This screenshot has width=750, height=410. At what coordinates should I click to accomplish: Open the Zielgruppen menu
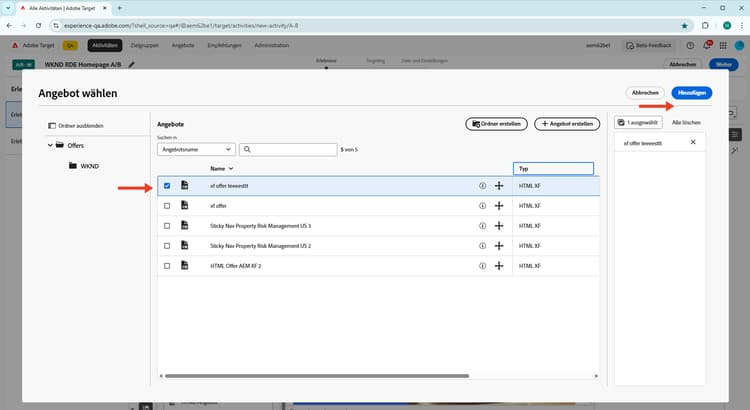coord(144,45)
